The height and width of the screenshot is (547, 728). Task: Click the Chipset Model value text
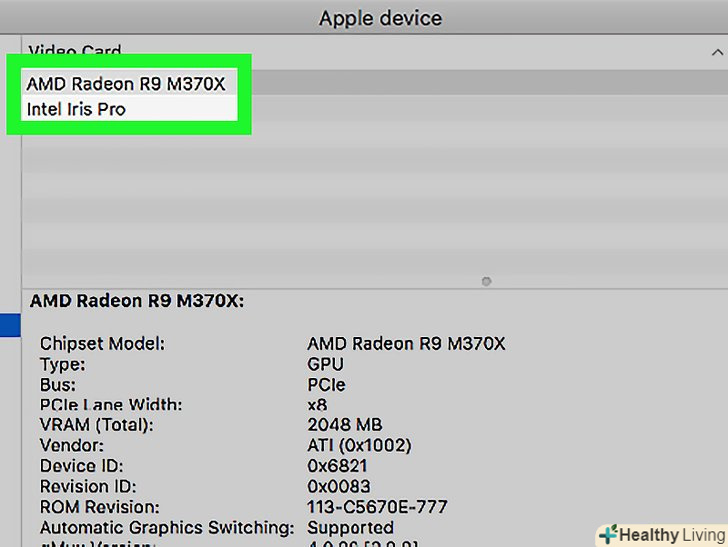pos(406,343)
